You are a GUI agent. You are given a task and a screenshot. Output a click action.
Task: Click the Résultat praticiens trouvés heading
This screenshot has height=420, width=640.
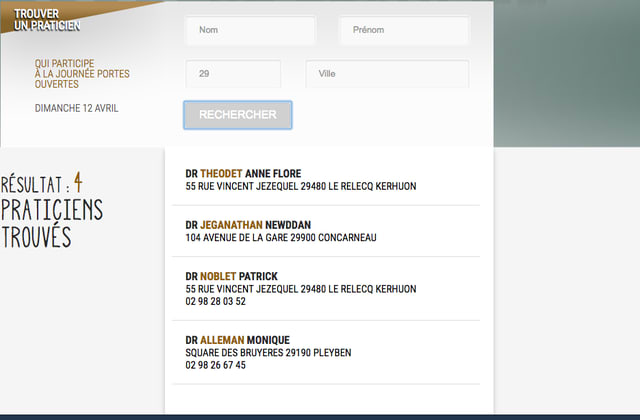[x=50, y=210]
